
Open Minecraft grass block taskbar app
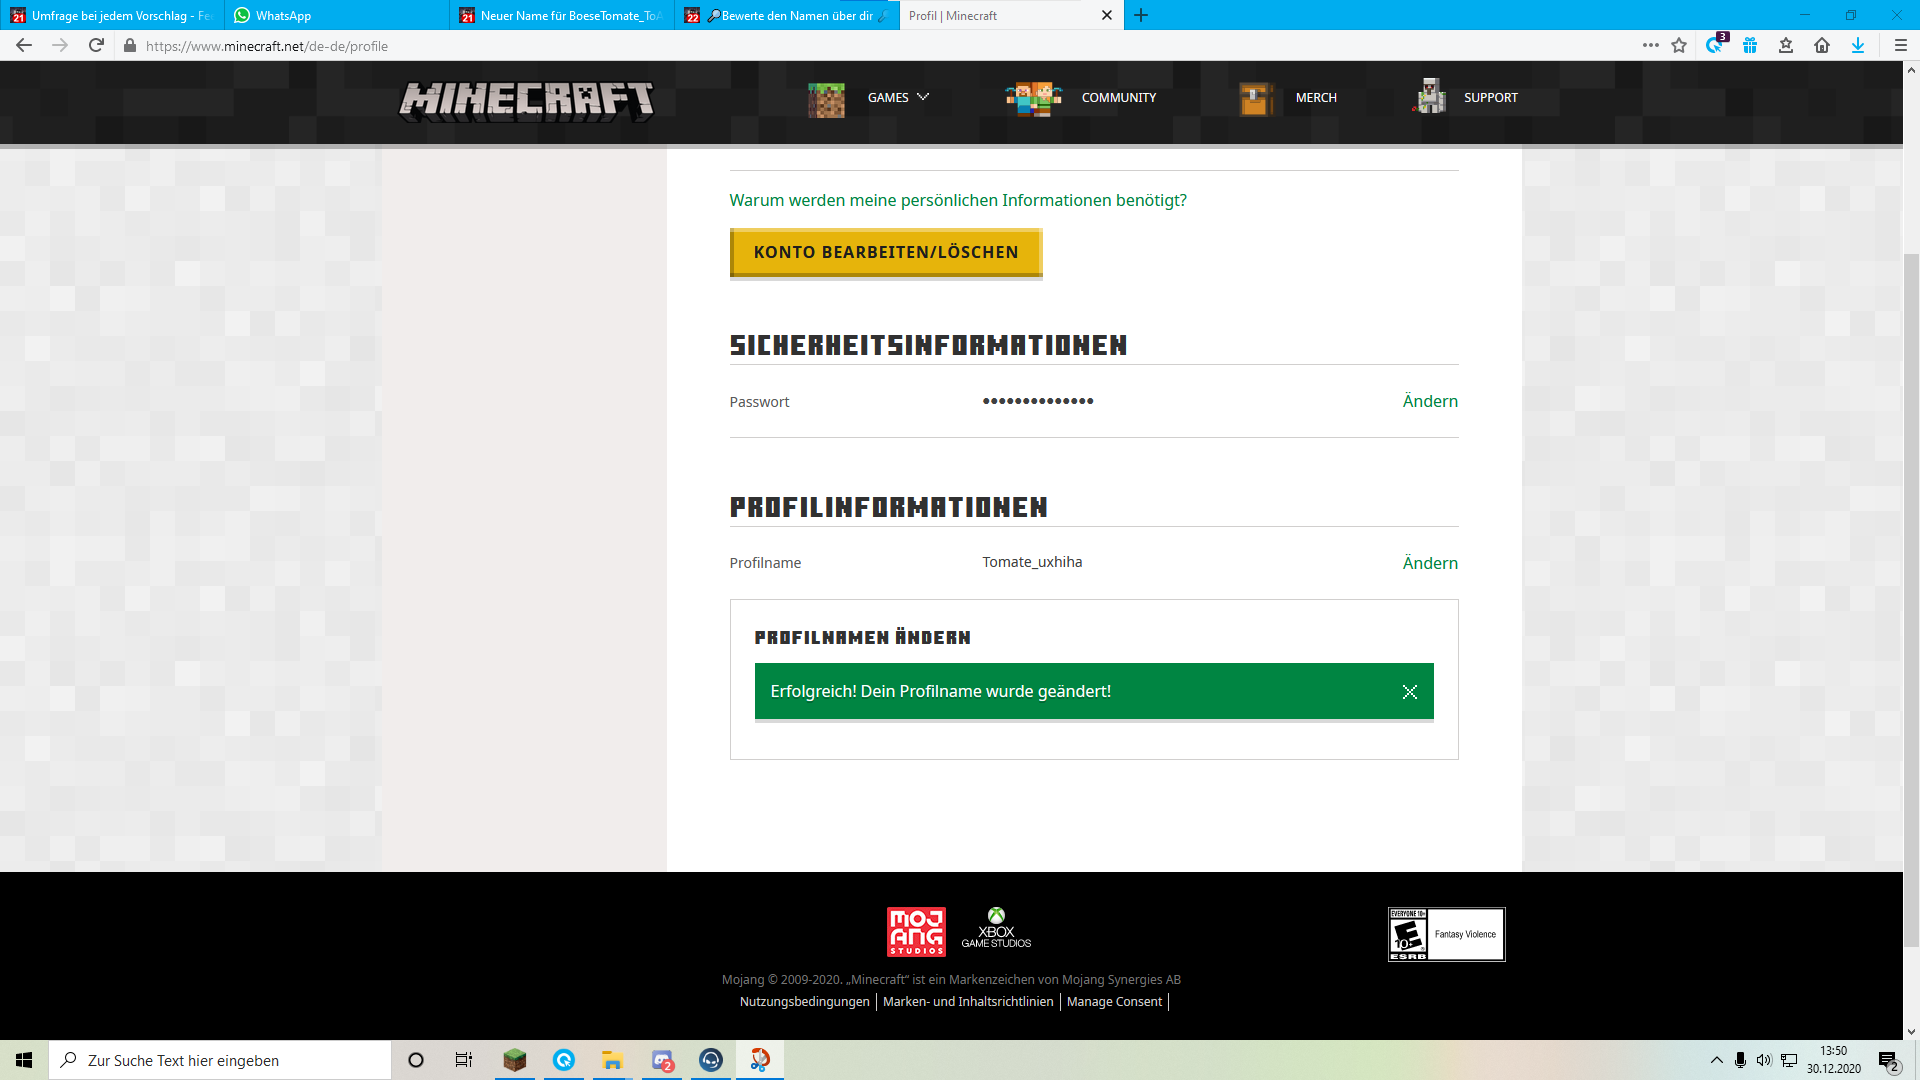pos(515,1060)
